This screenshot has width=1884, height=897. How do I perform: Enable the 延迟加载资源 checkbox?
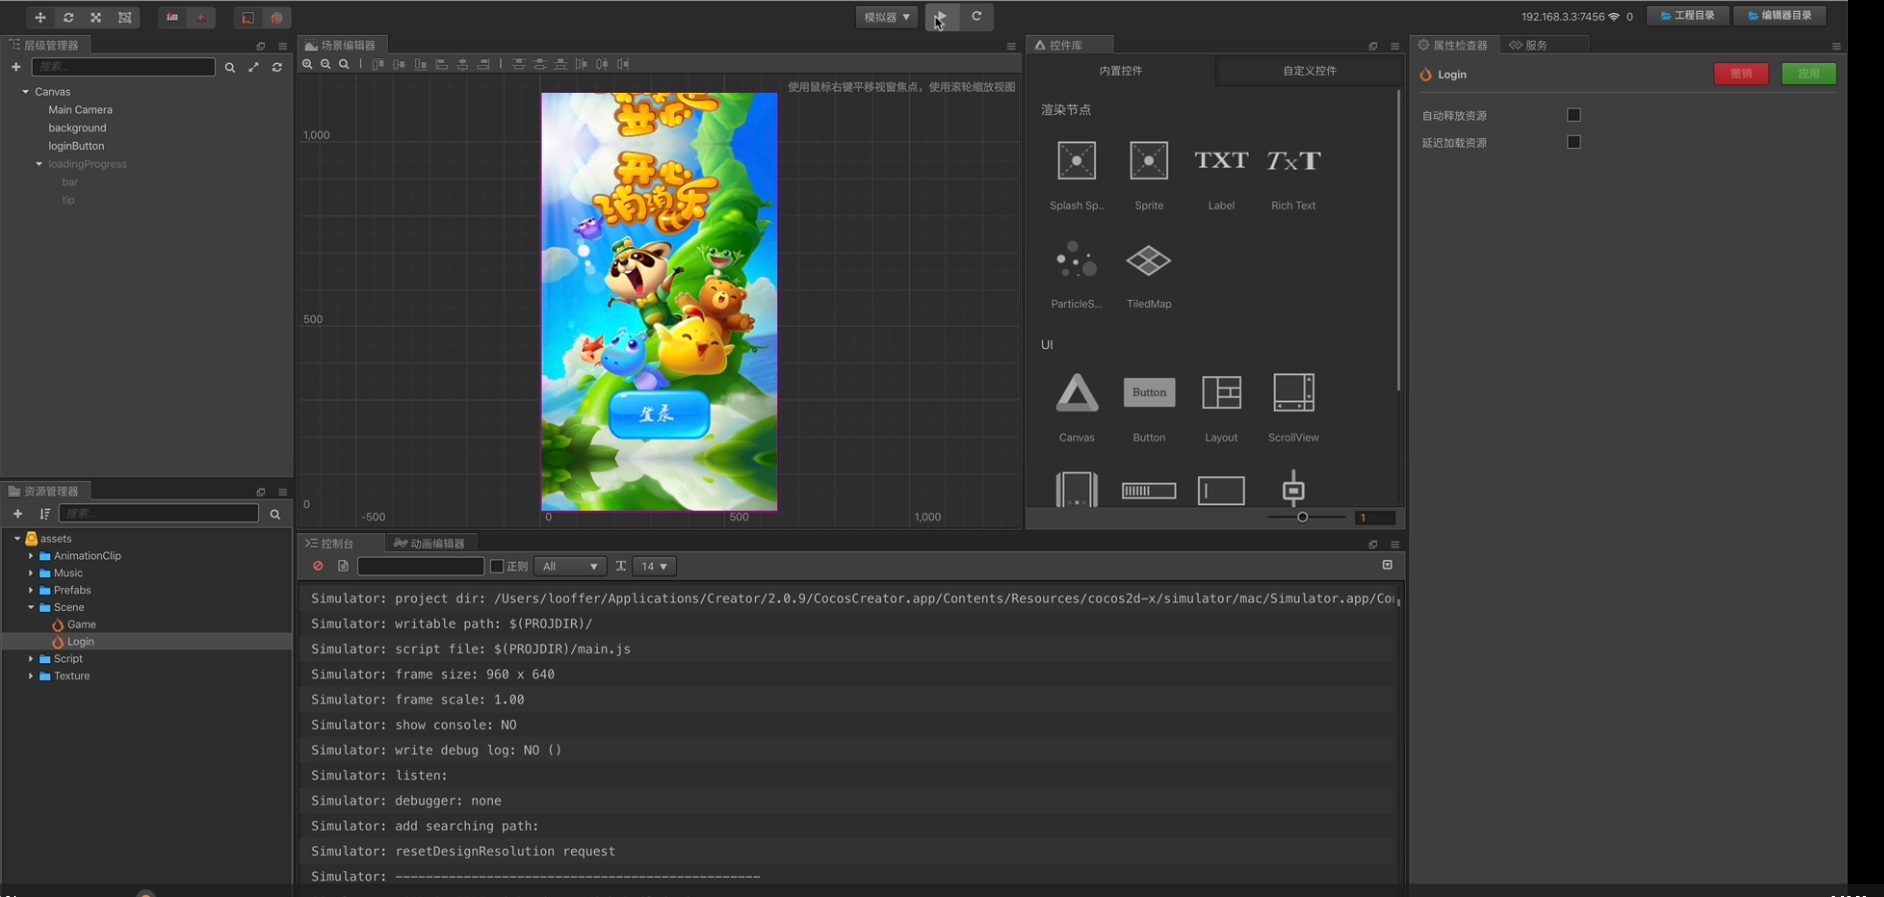pos(1573,142)
